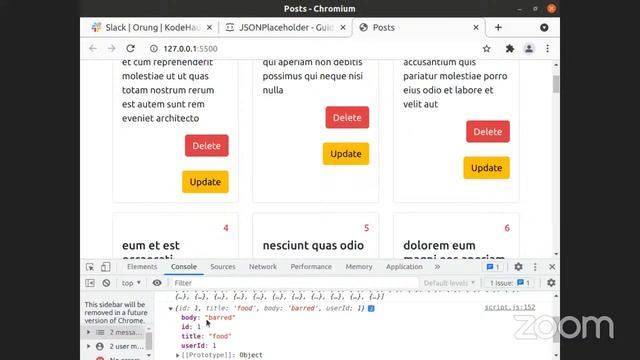Click the 1 Issue indicator

point(510,283)
